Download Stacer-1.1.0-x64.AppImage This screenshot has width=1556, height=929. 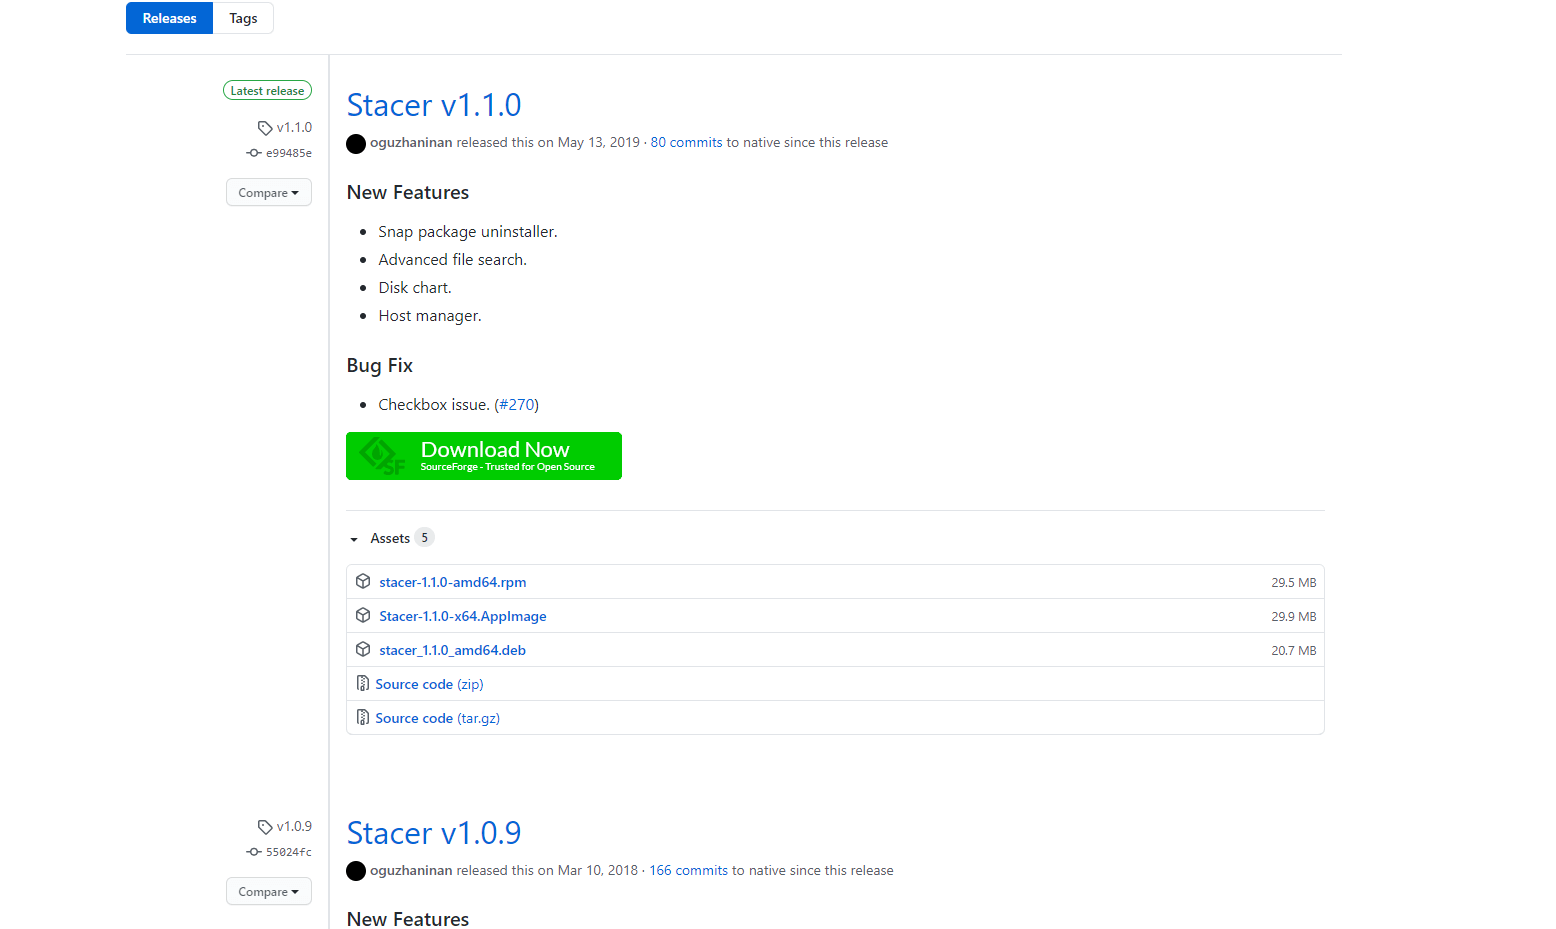click(463, 616)
